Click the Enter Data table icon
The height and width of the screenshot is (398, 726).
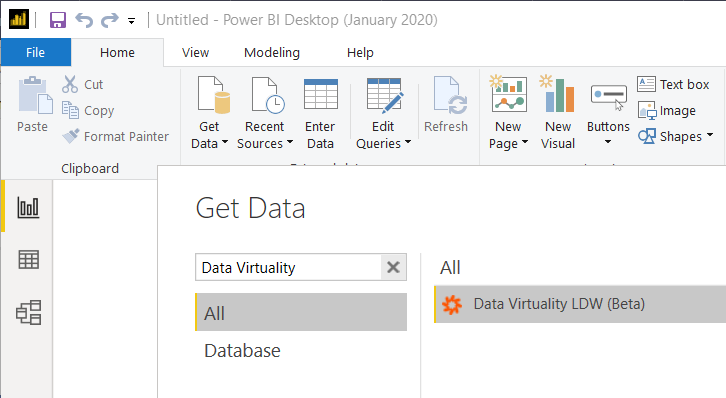(321, 94)
